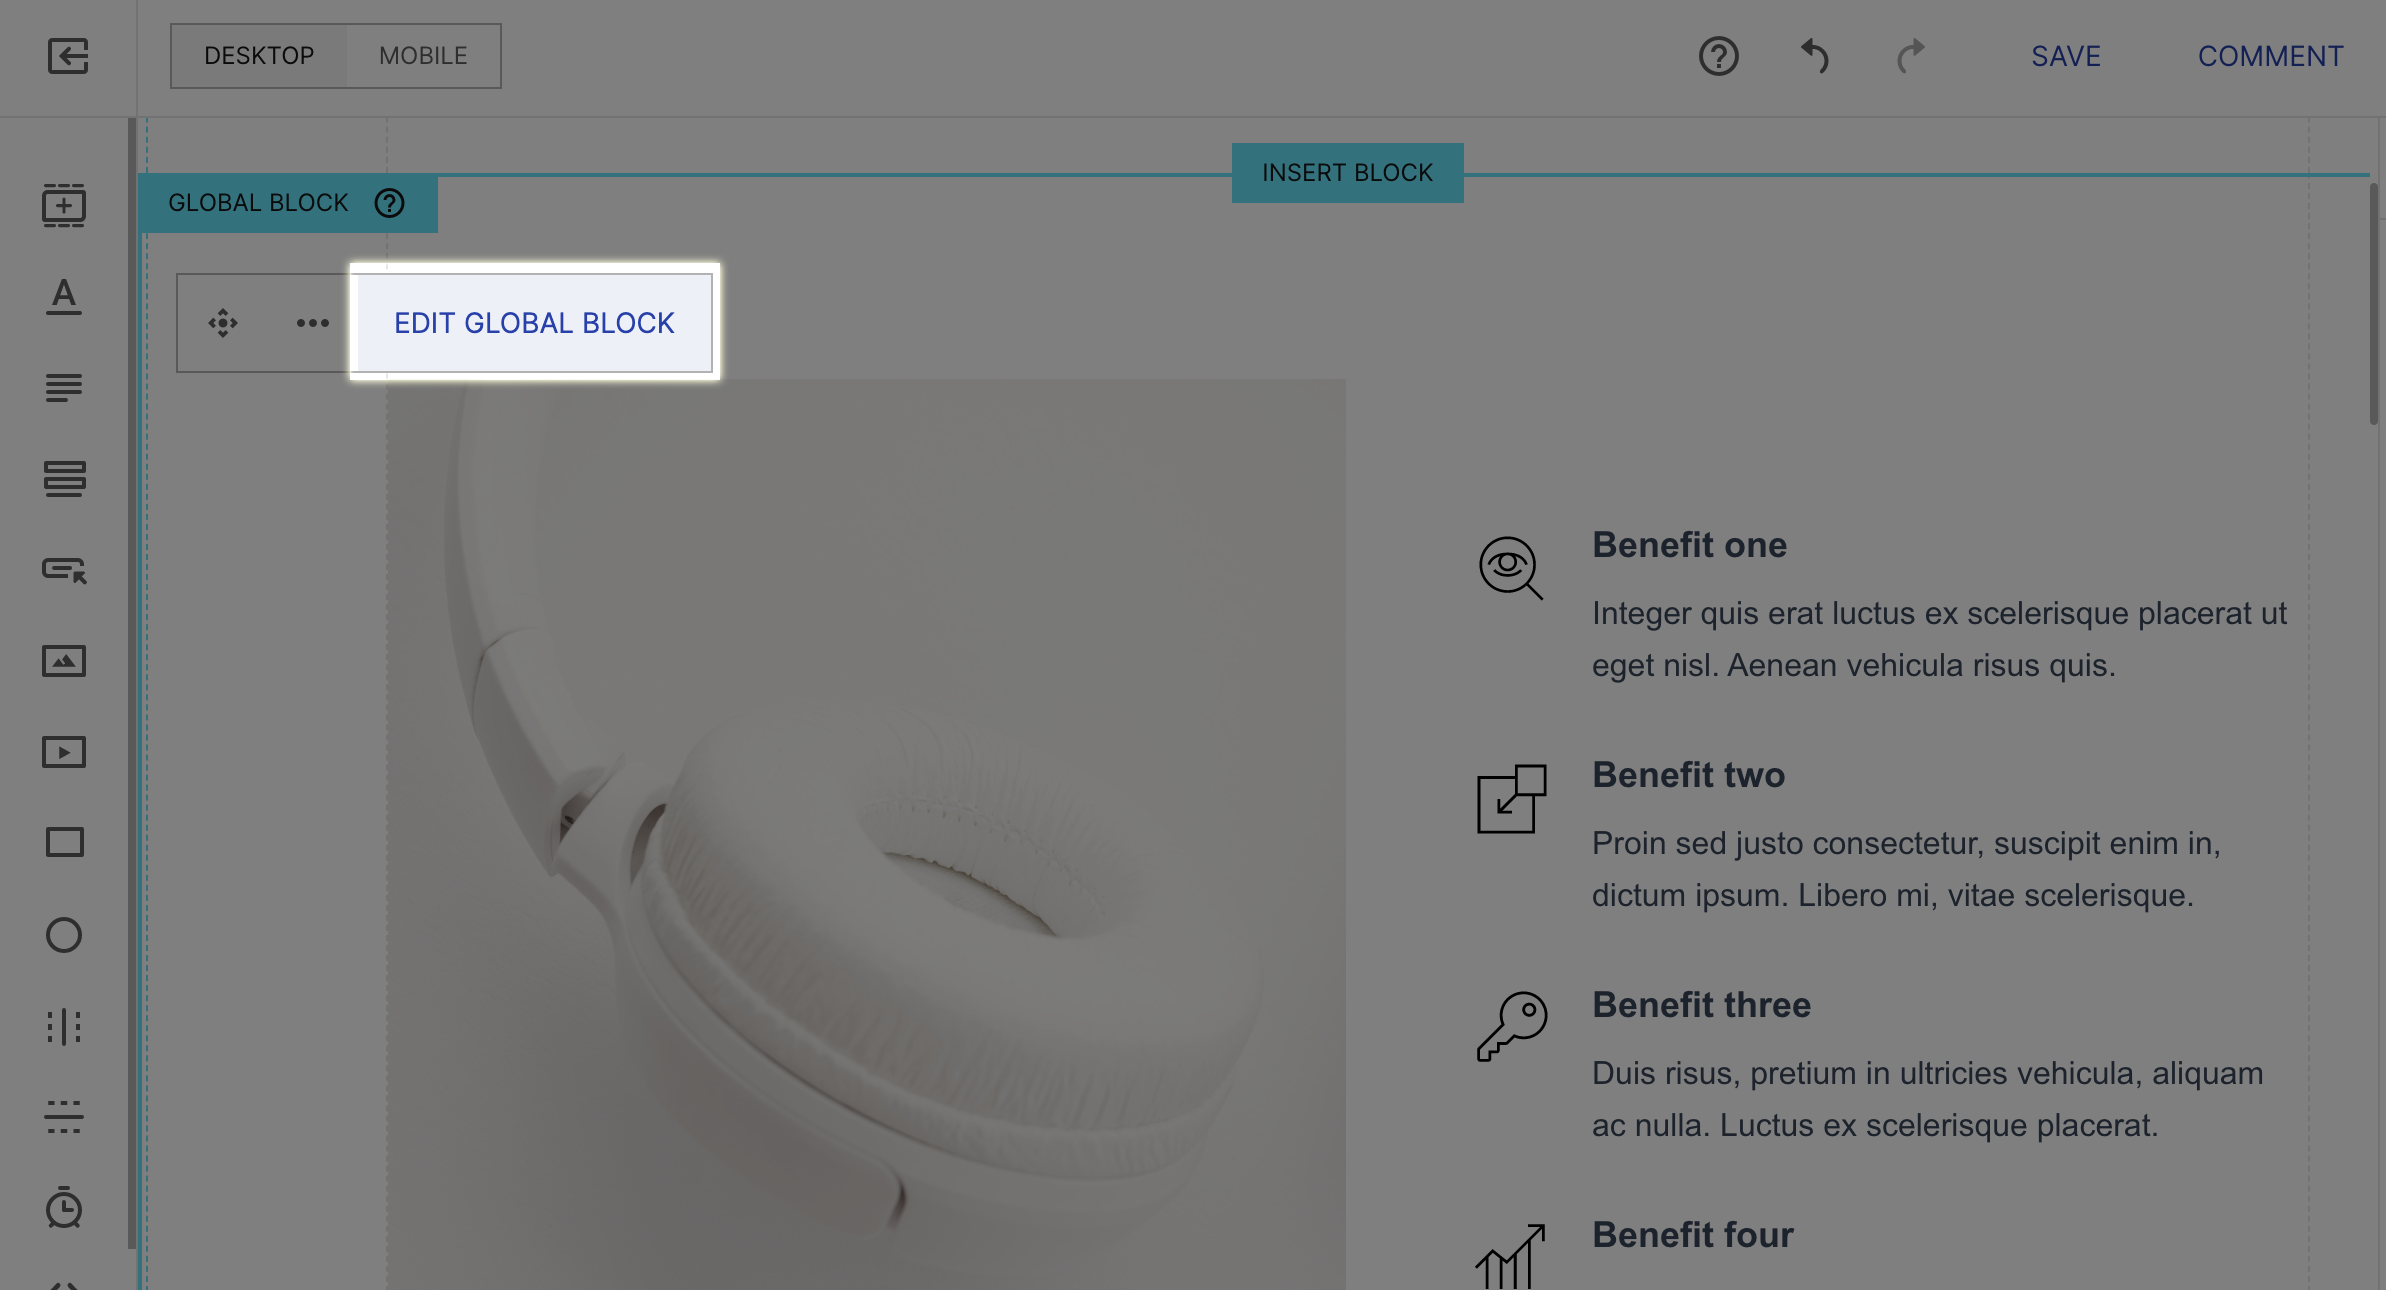
Task: Click the headphones product image
Action: [x=866, y=834]
